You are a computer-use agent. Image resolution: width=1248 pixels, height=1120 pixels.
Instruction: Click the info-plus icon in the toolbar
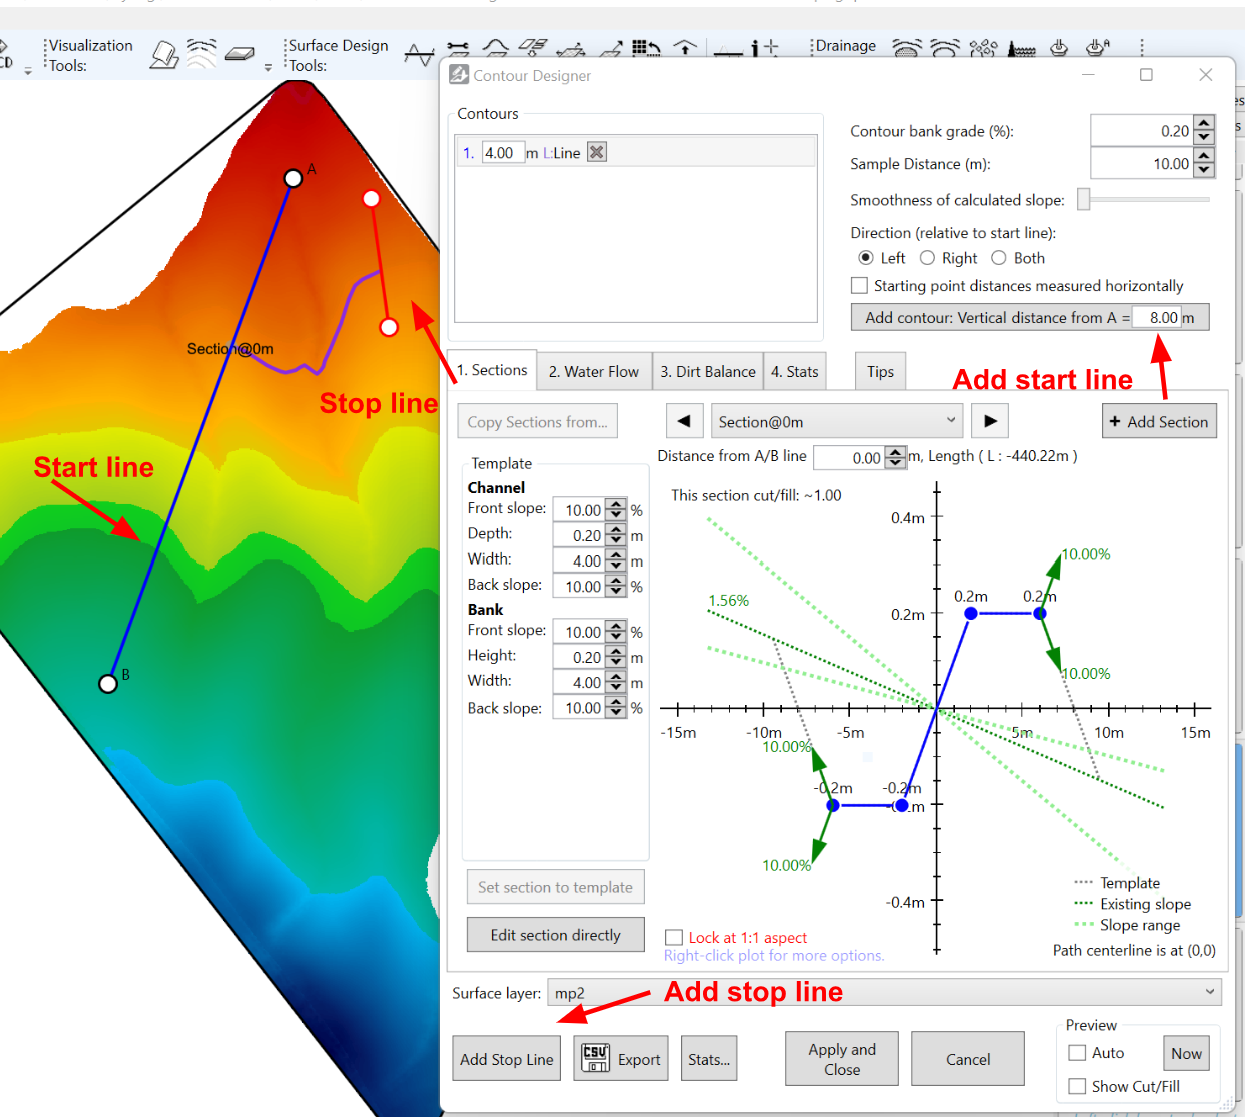(x=765, y=48)
